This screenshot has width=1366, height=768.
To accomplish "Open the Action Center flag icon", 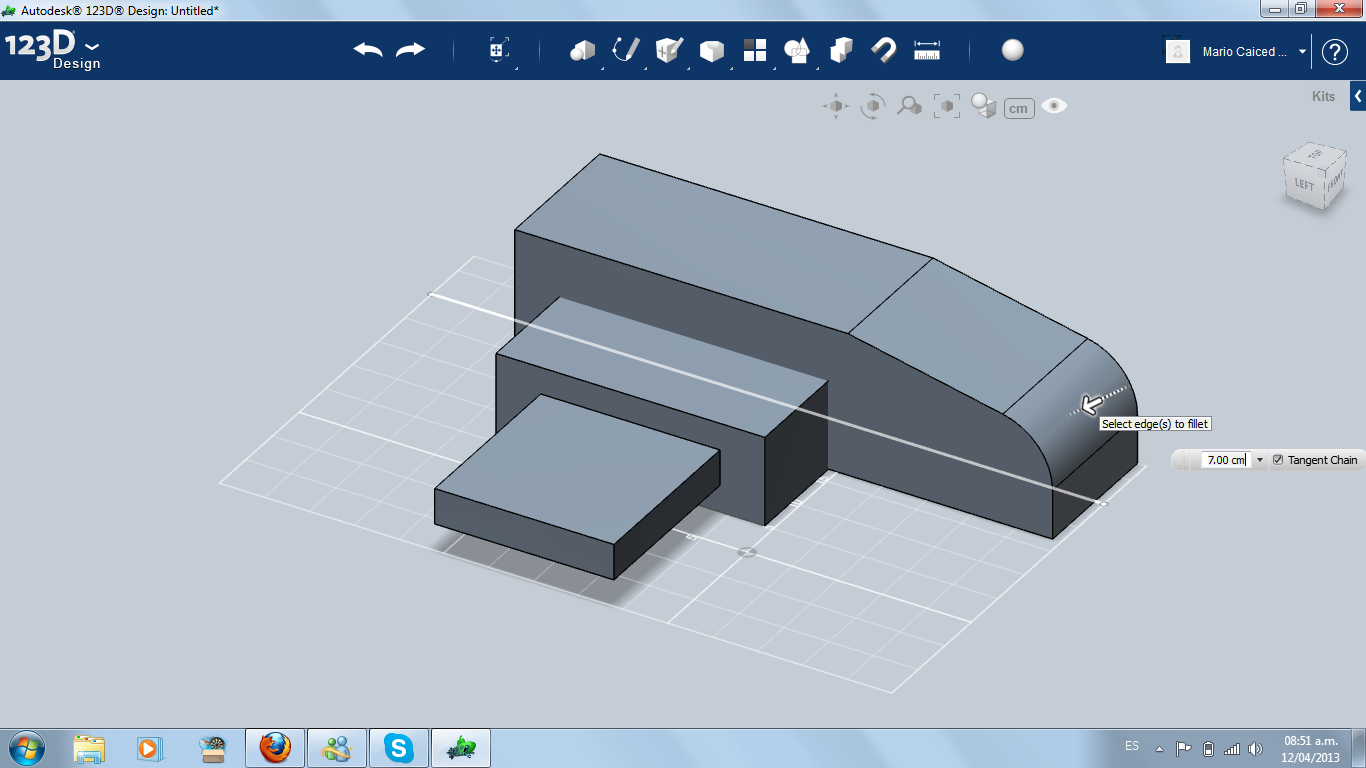I will coord(1183,748).
